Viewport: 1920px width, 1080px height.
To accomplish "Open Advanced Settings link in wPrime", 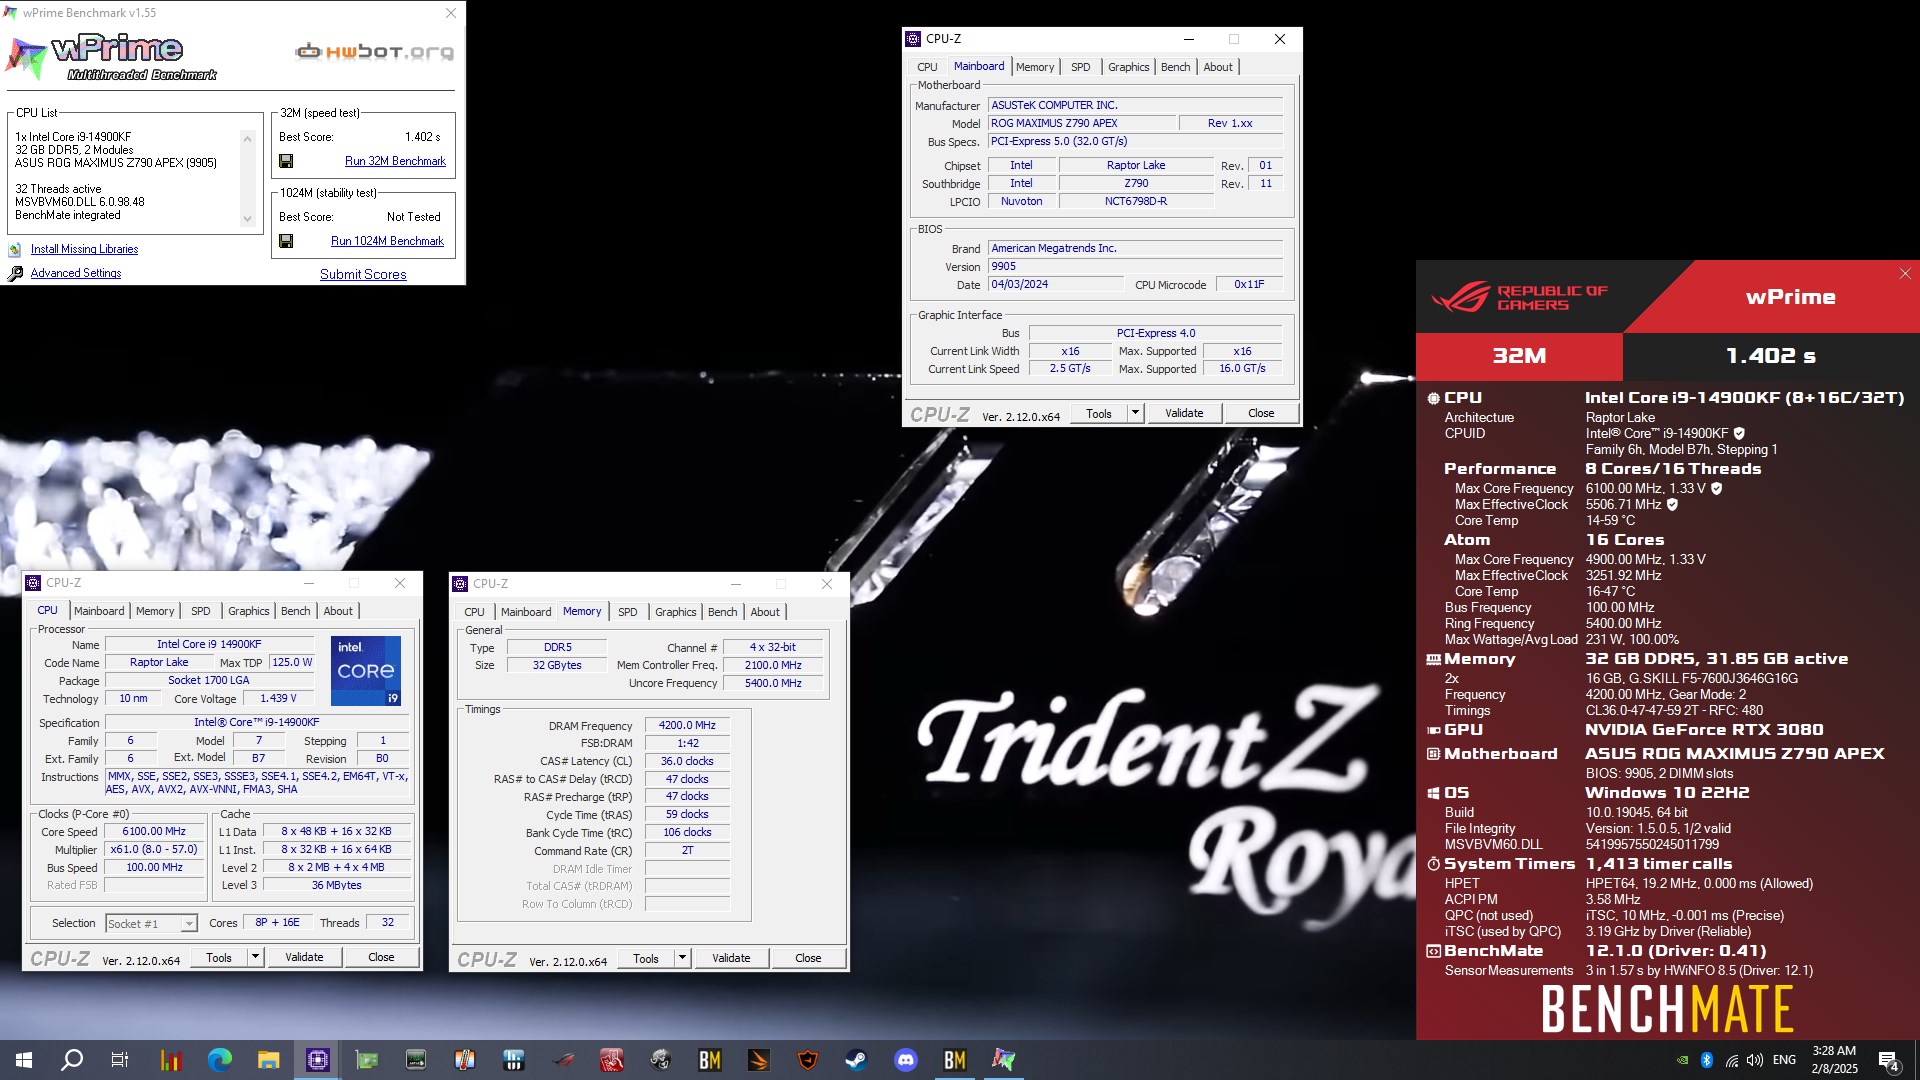I will click(x=76, y=273).
